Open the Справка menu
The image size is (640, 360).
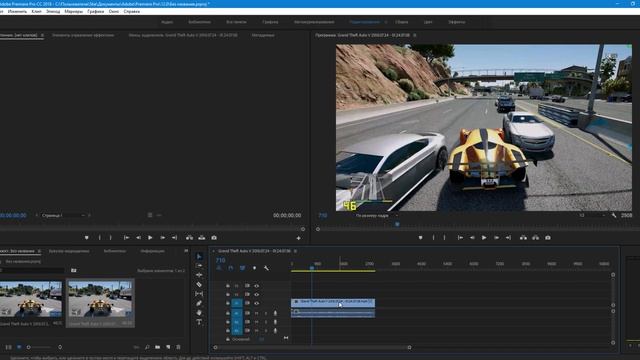click(x=131, y=11)
